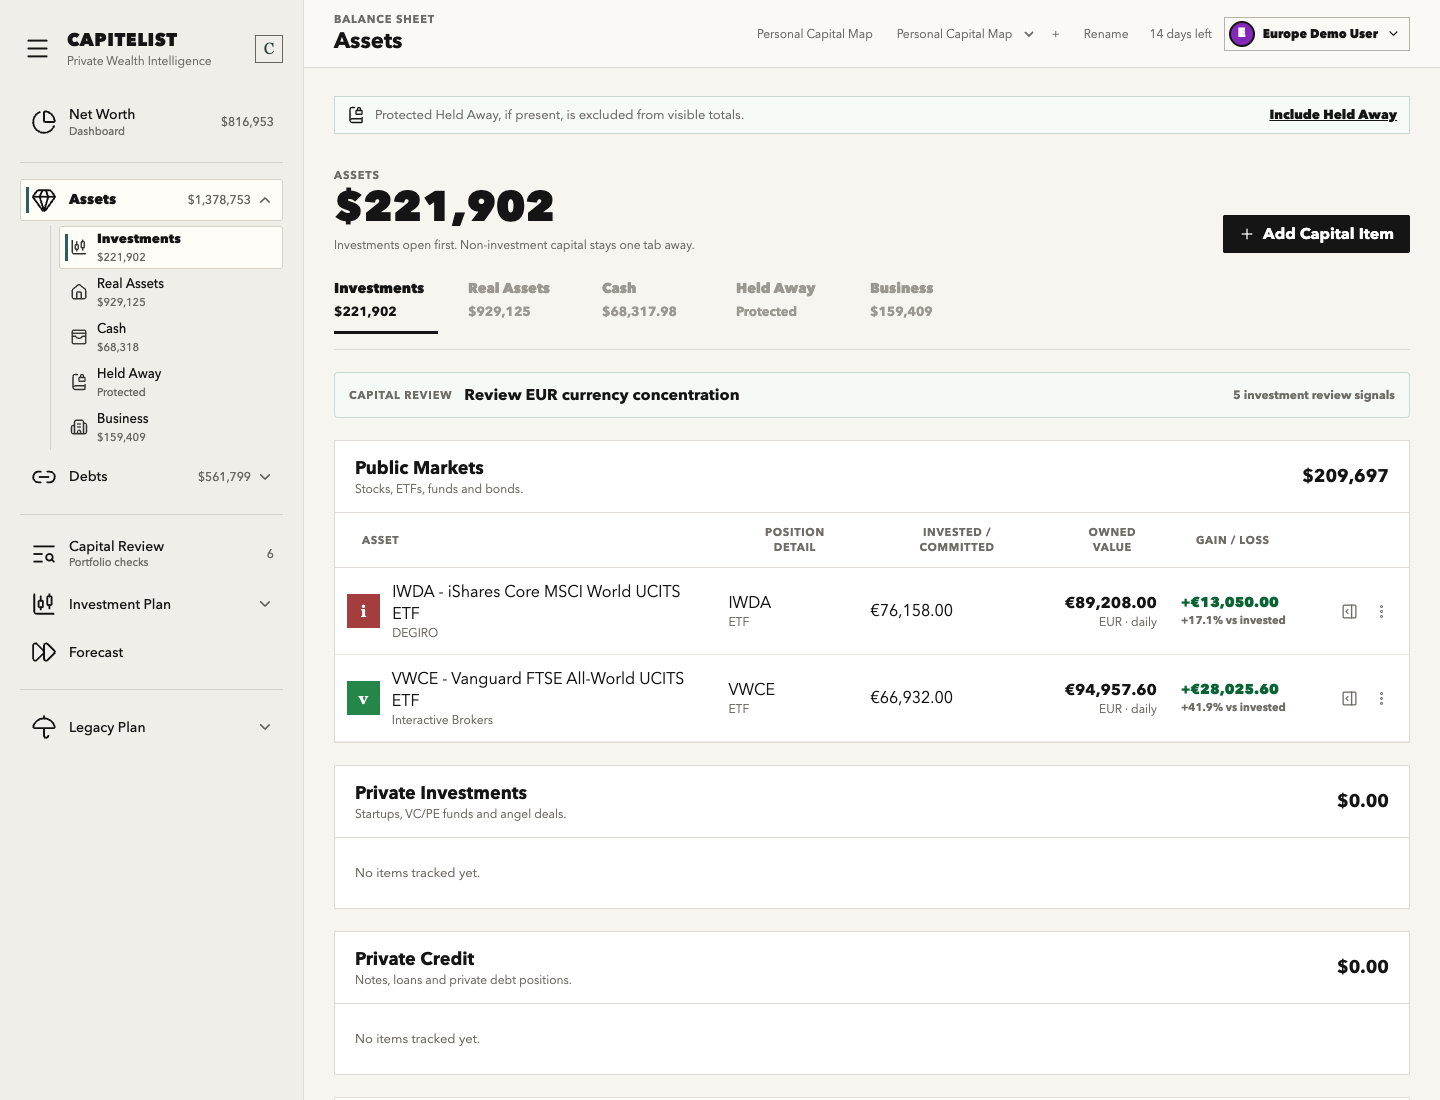Click the Business building icon in sidebar
Viewport: 1440px width, 1100px height.
click(x=79, y=427)
